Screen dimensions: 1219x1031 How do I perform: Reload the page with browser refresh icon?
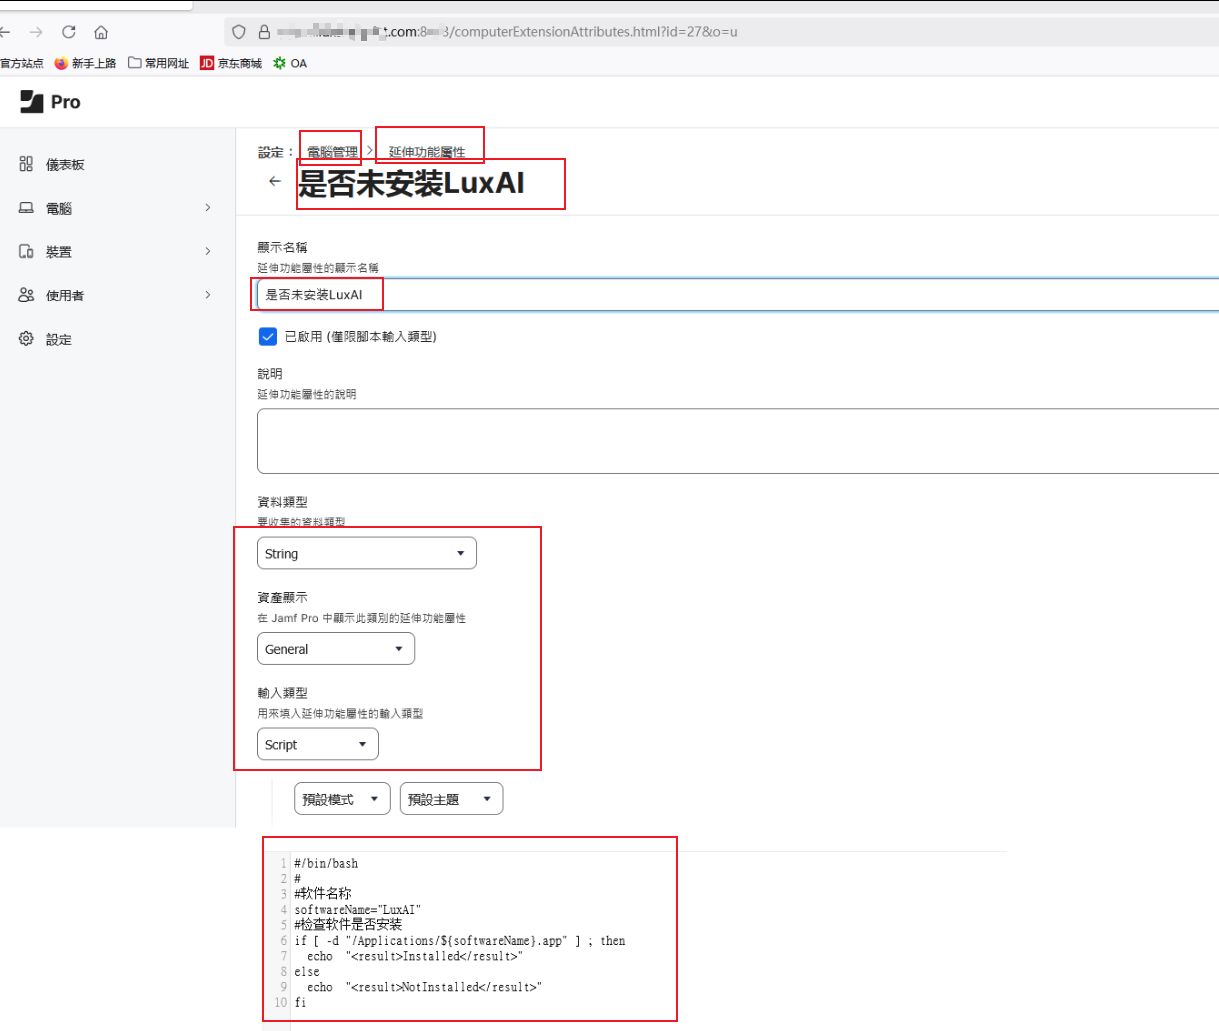click(x=69, y=32)
